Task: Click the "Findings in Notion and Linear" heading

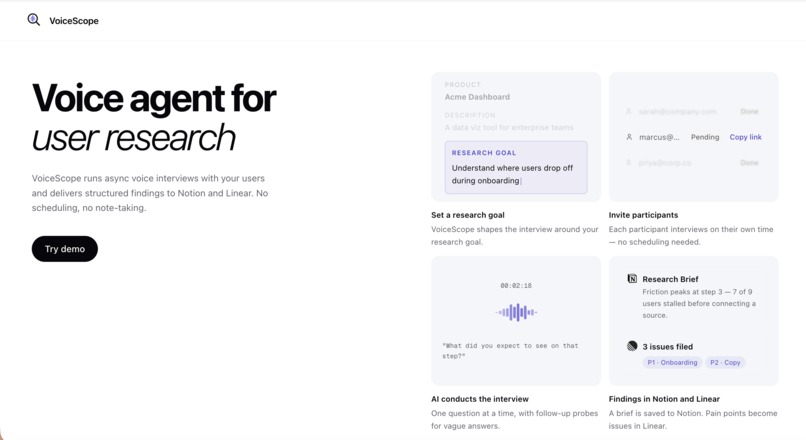Action: click(x=664, y=399)
